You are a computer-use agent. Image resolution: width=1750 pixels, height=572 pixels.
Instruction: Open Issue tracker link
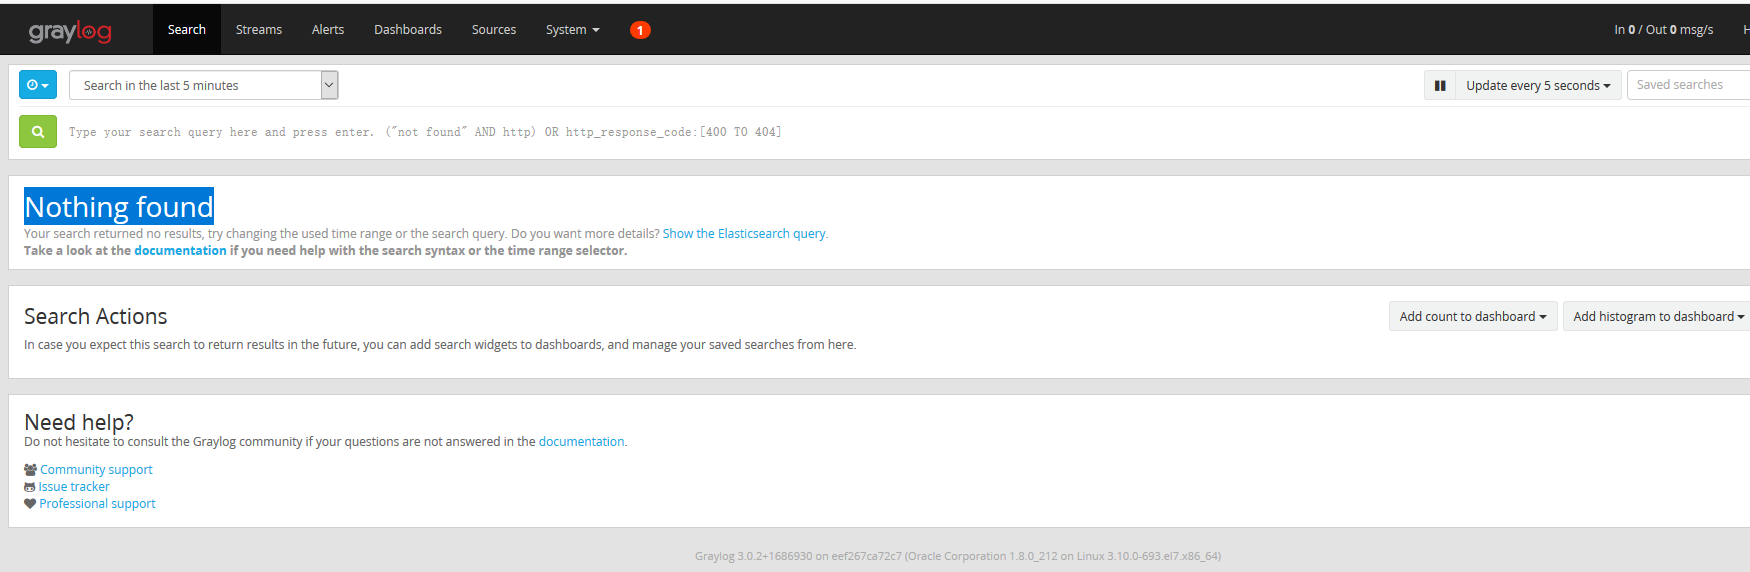(74, 486)
